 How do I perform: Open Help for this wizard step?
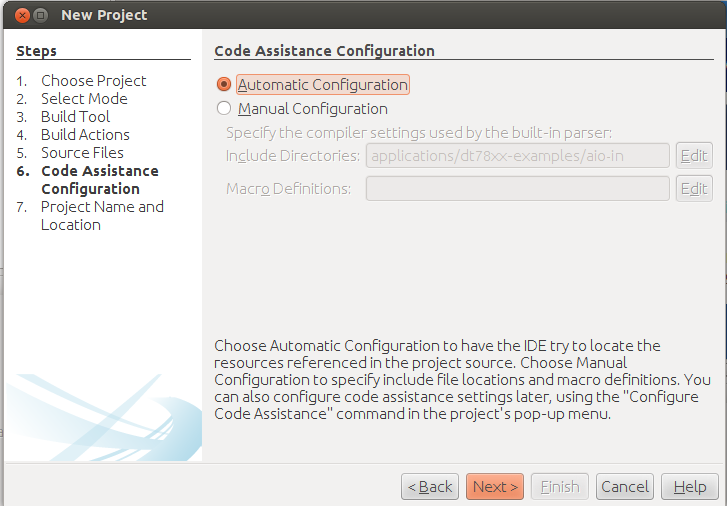[690, 487]
